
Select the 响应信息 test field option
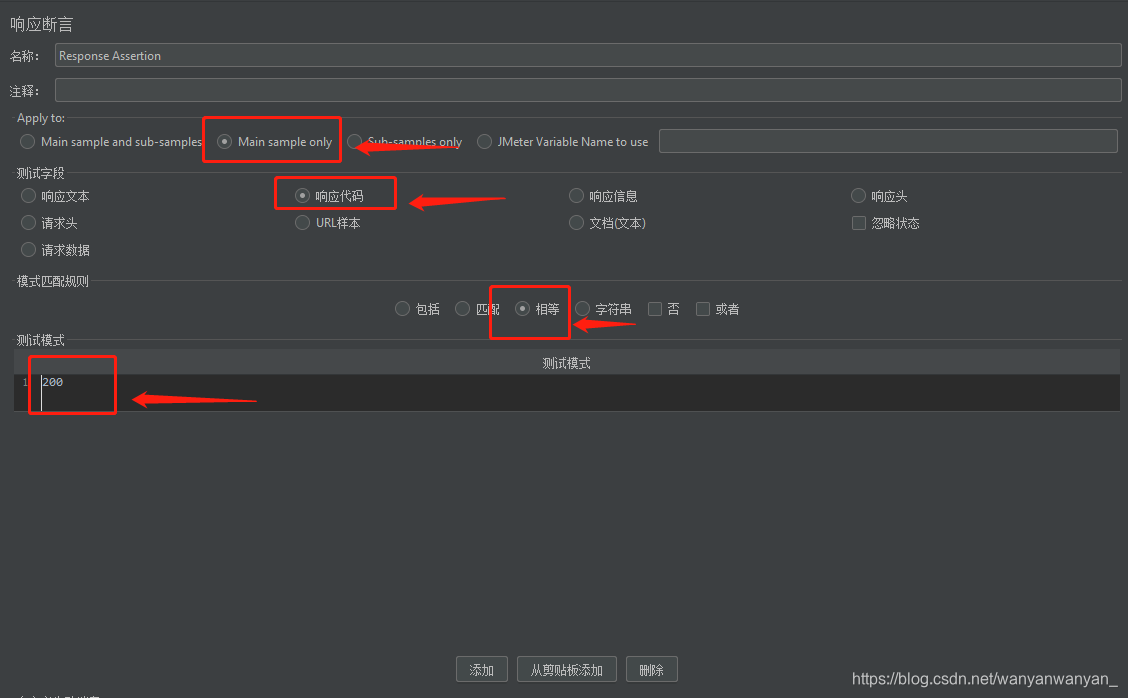[x=576, y=195]
